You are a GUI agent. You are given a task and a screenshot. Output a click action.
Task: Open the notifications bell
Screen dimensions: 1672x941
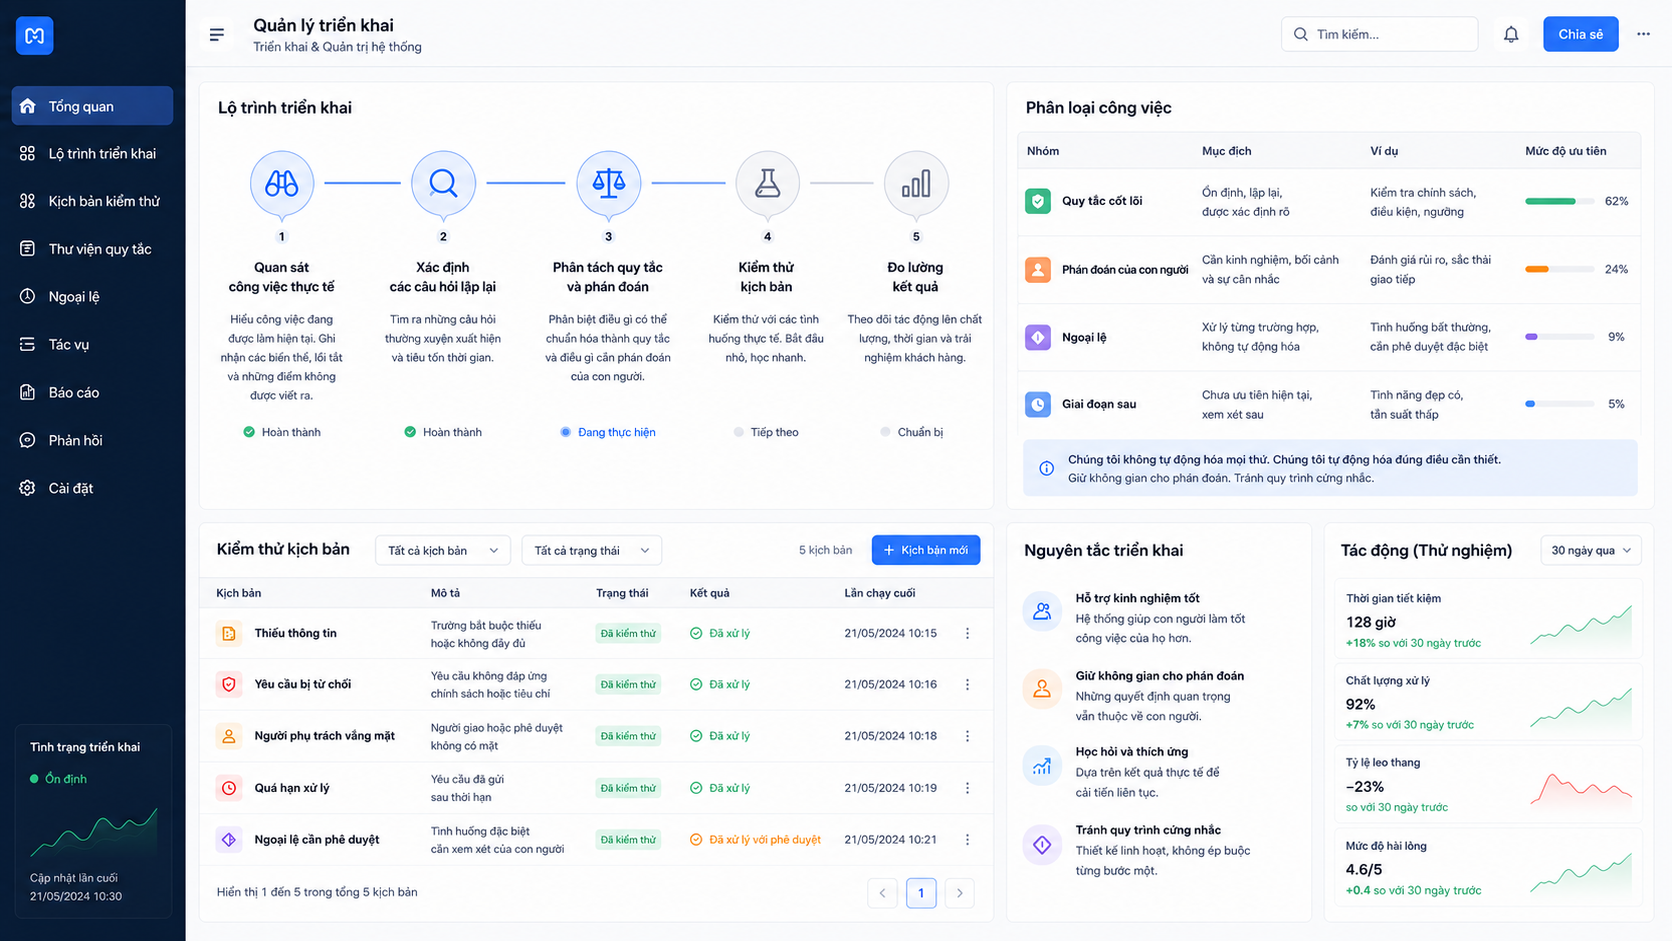(1511, 34)
